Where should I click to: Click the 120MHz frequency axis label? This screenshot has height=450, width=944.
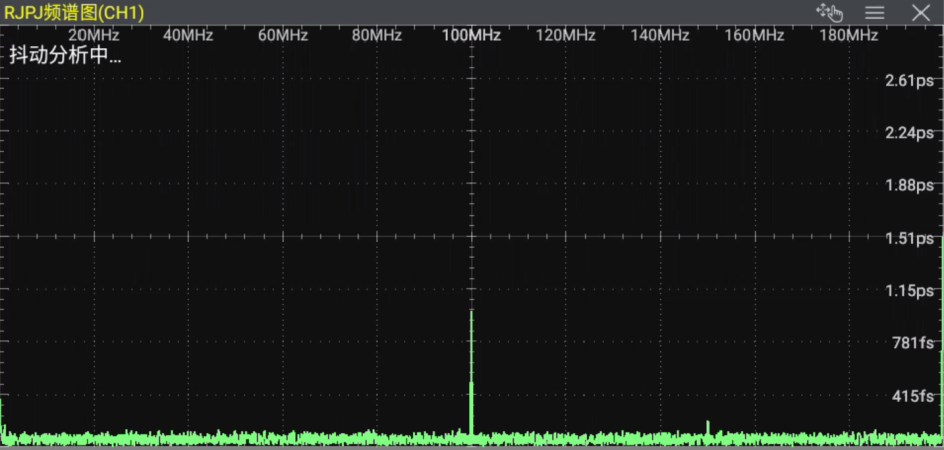(x=565, y=36)
